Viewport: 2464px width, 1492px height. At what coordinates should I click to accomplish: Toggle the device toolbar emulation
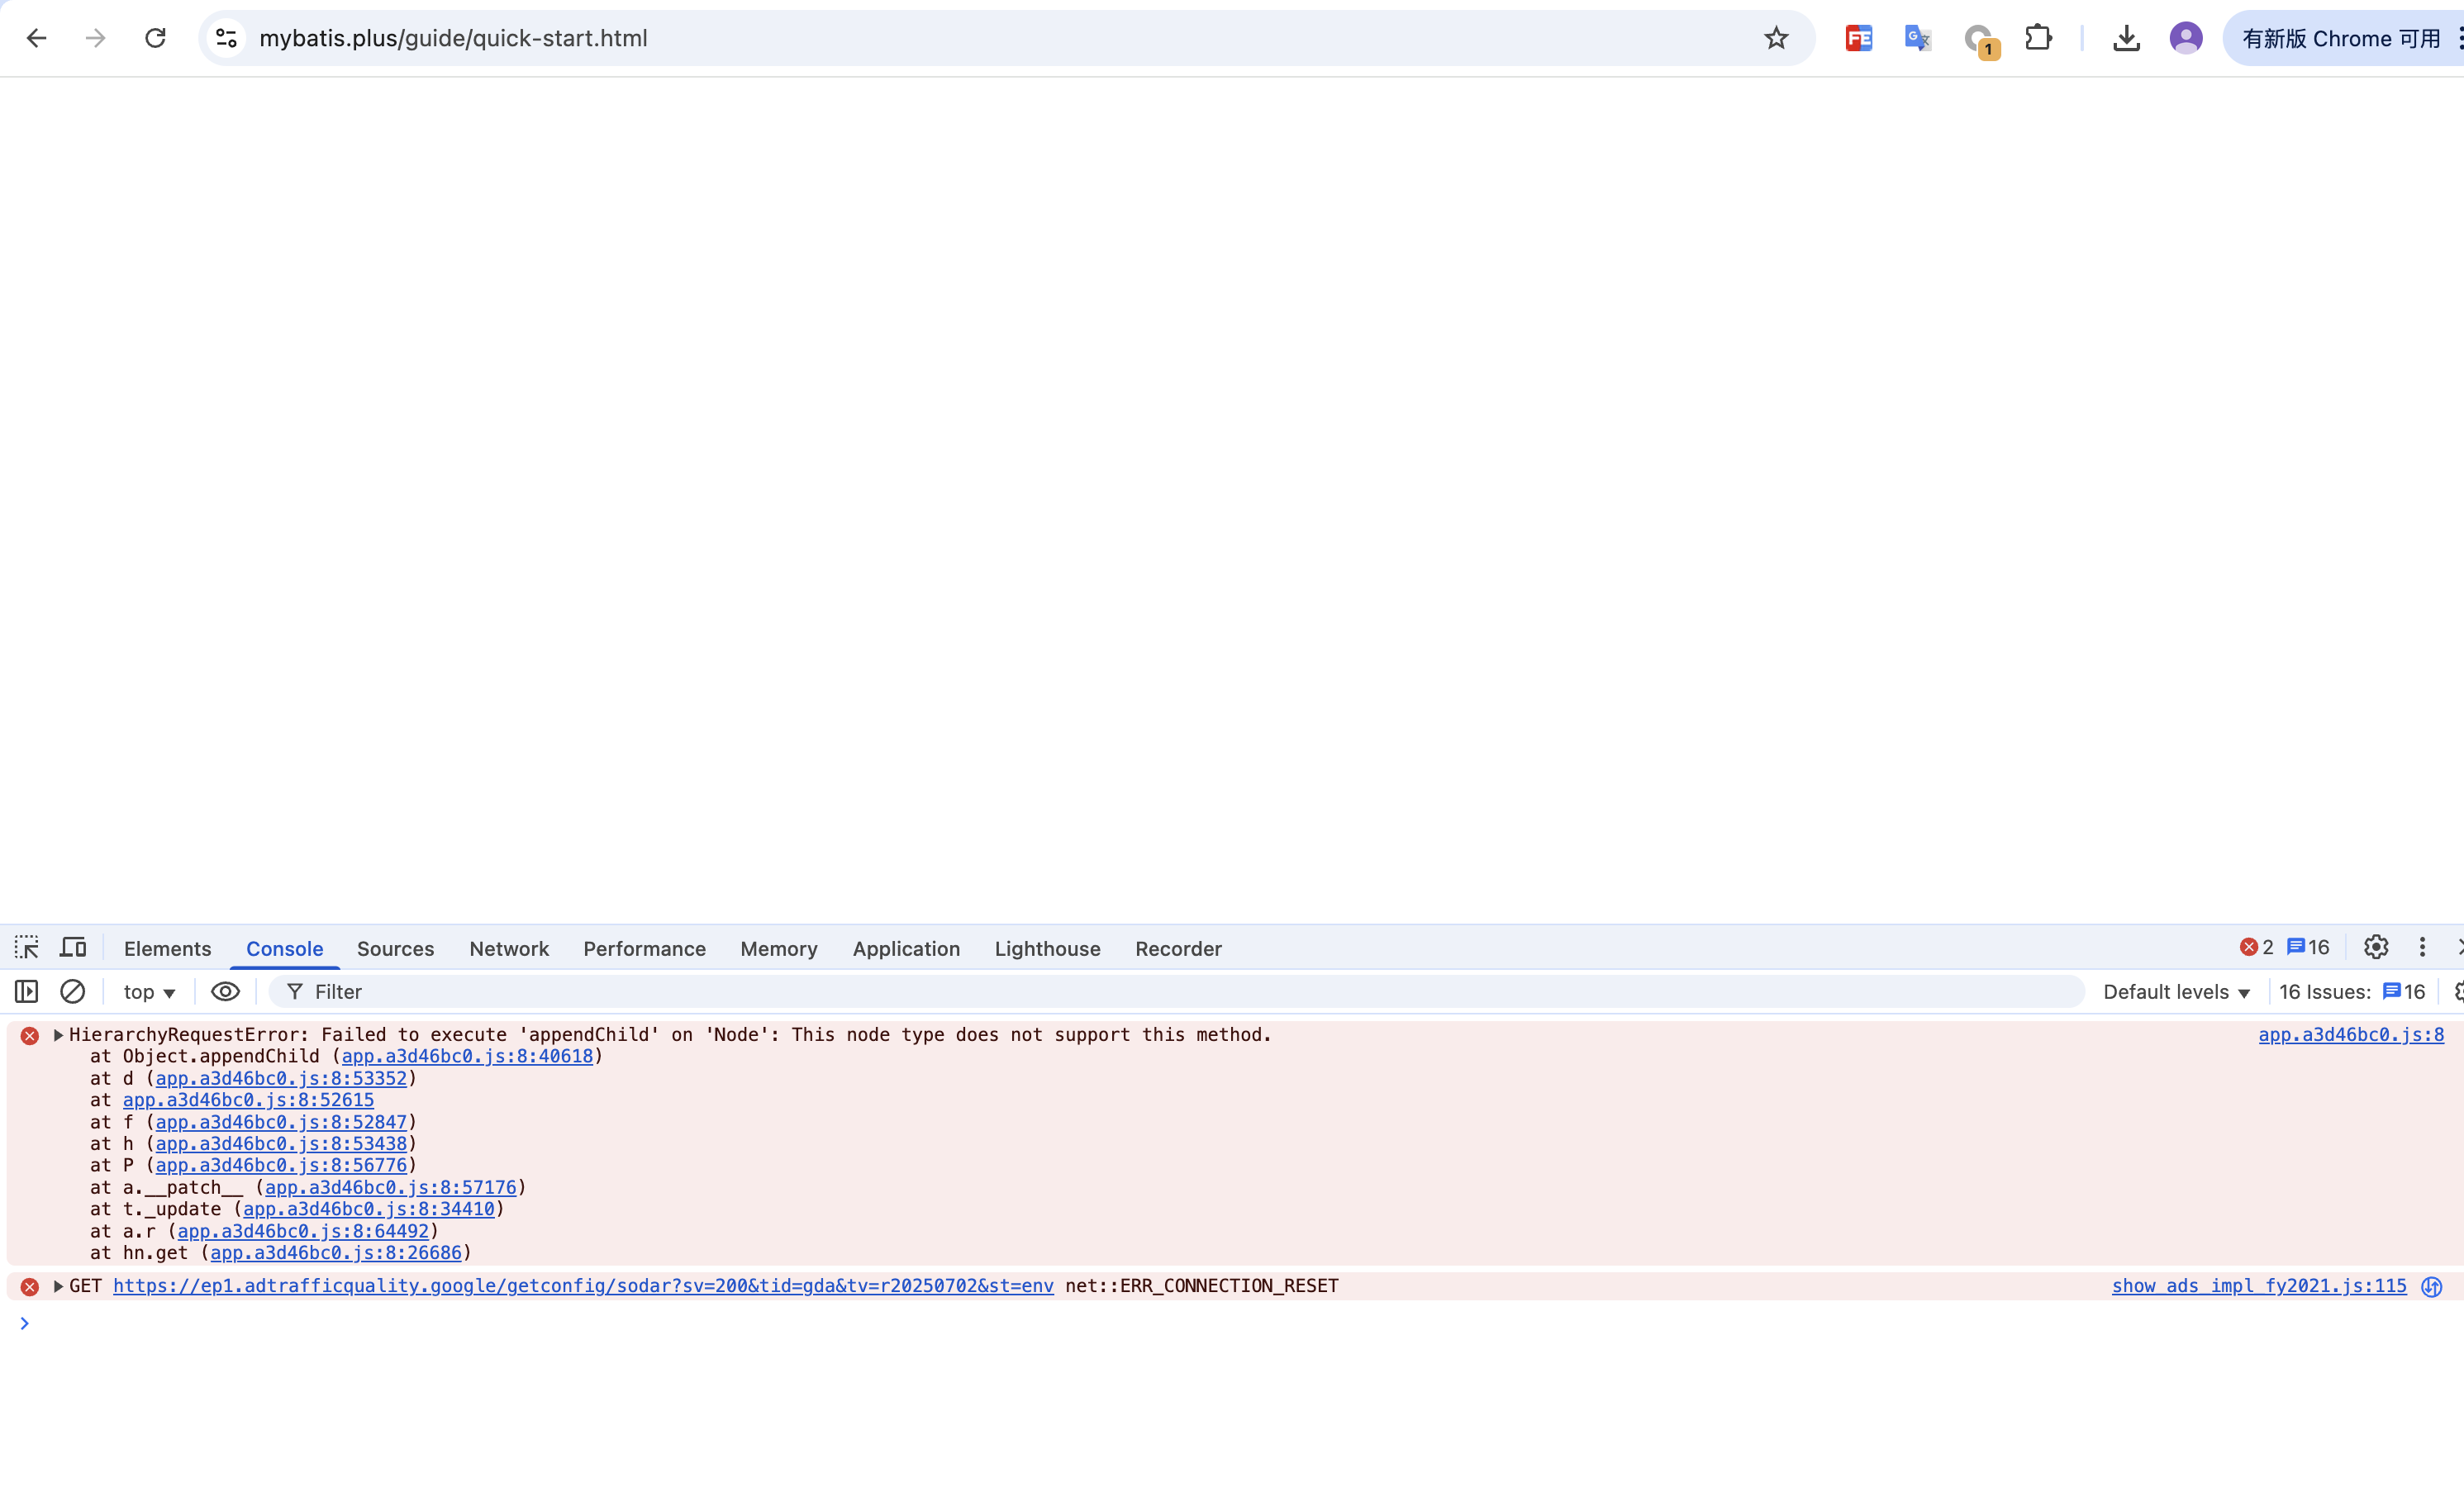click(x=73, y=947)
